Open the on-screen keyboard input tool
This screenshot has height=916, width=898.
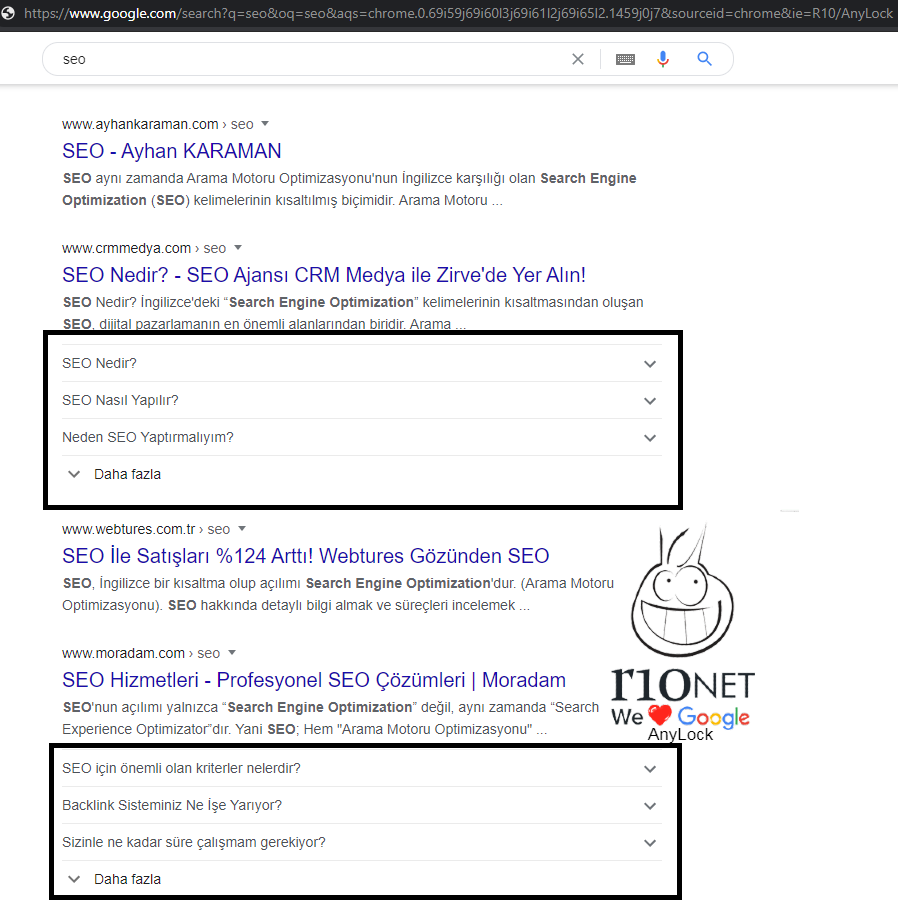click(625, 59)
